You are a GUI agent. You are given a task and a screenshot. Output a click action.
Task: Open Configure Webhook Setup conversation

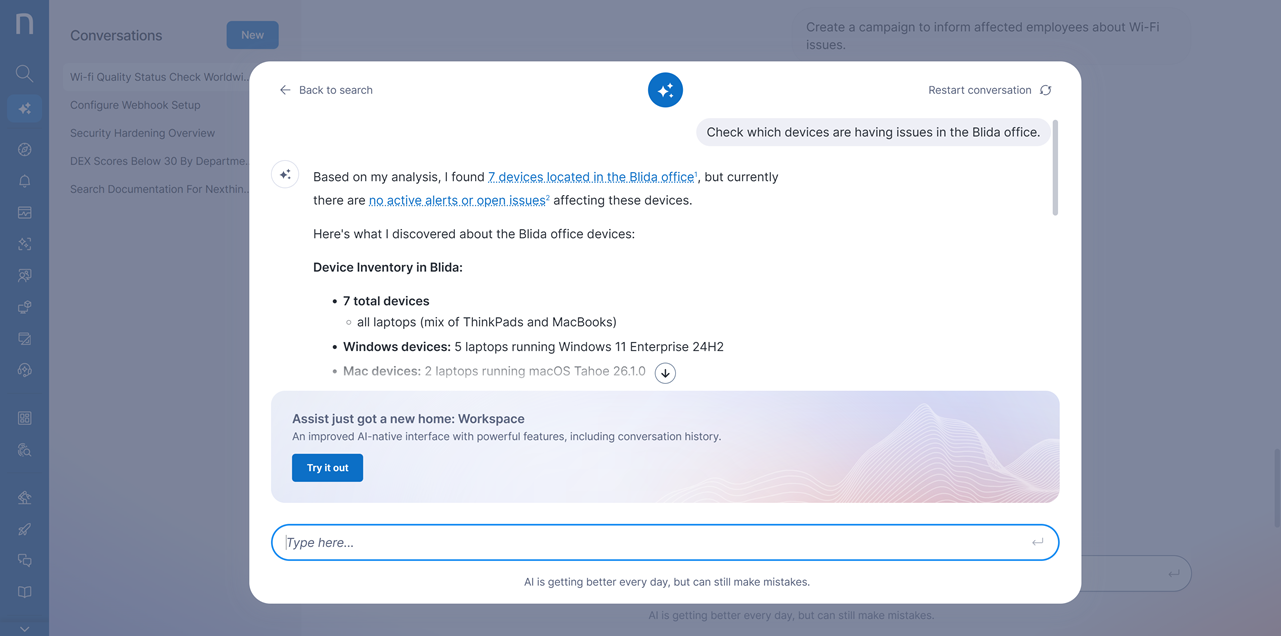click(135, 105)
